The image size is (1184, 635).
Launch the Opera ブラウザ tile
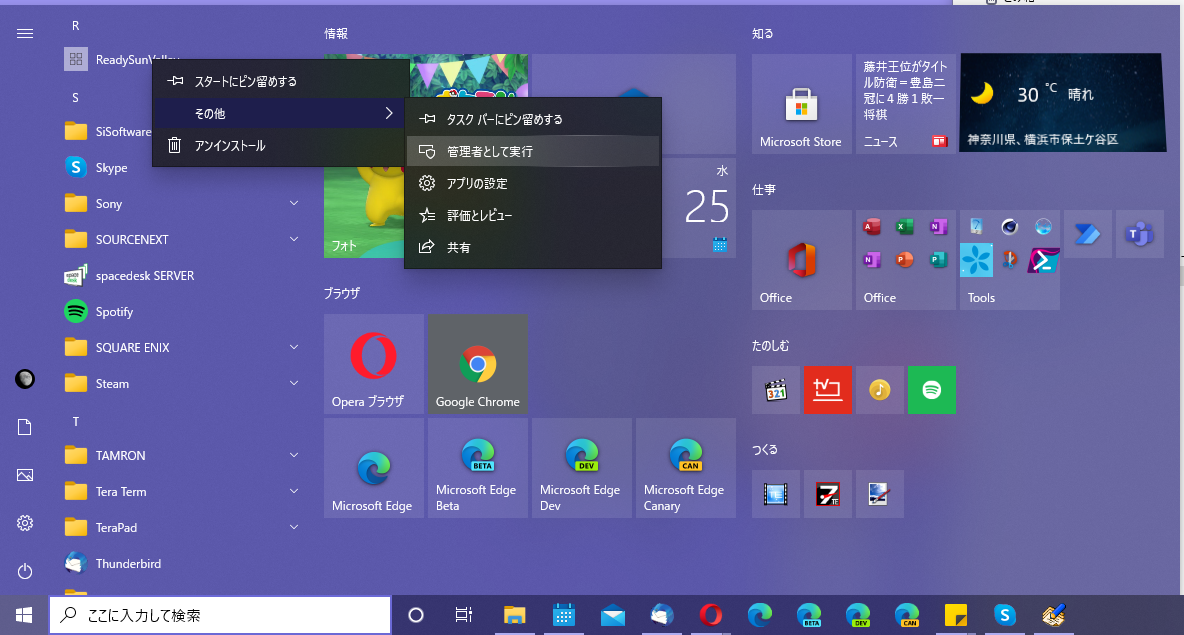coord(374,364)
